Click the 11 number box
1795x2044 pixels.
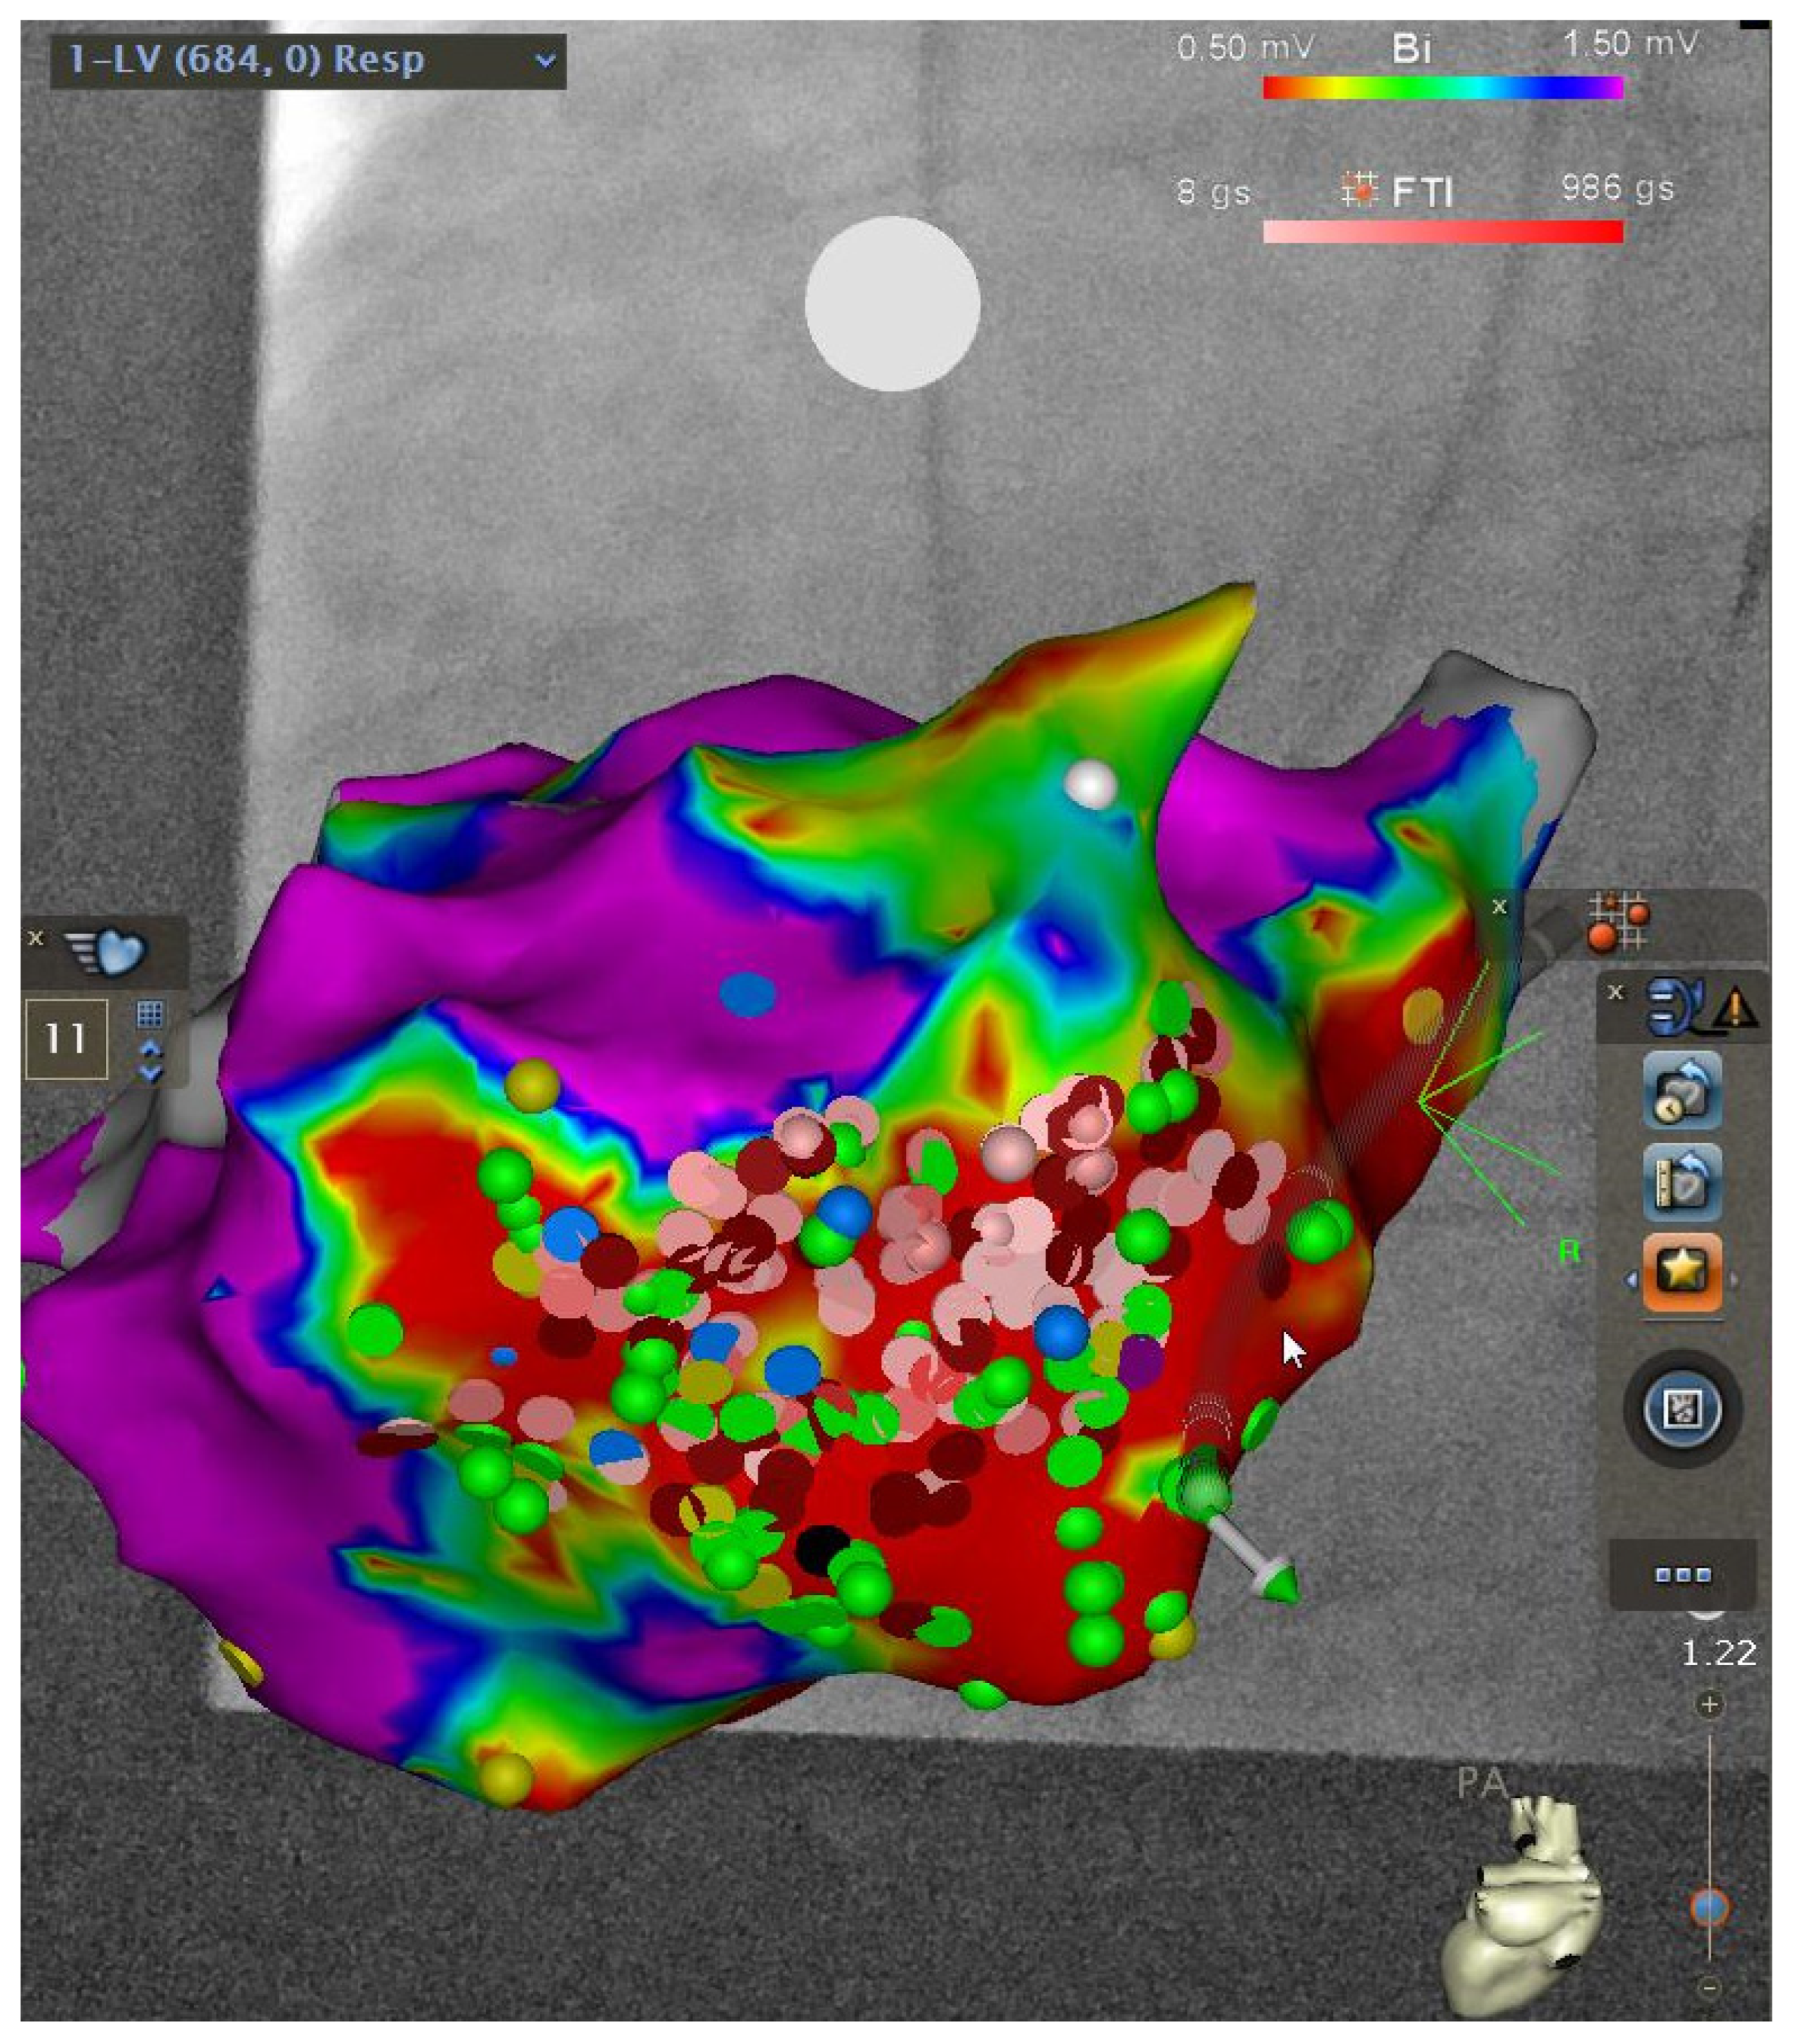(x=65, y=1038)
